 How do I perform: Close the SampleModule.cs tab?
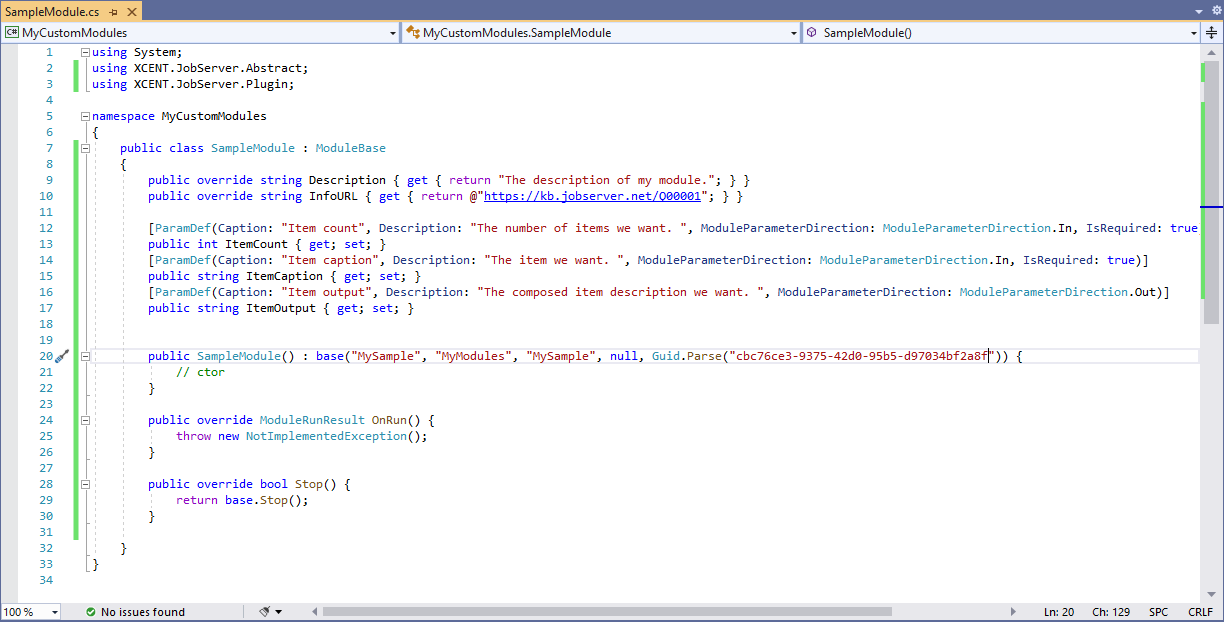[x=133, y=11]
